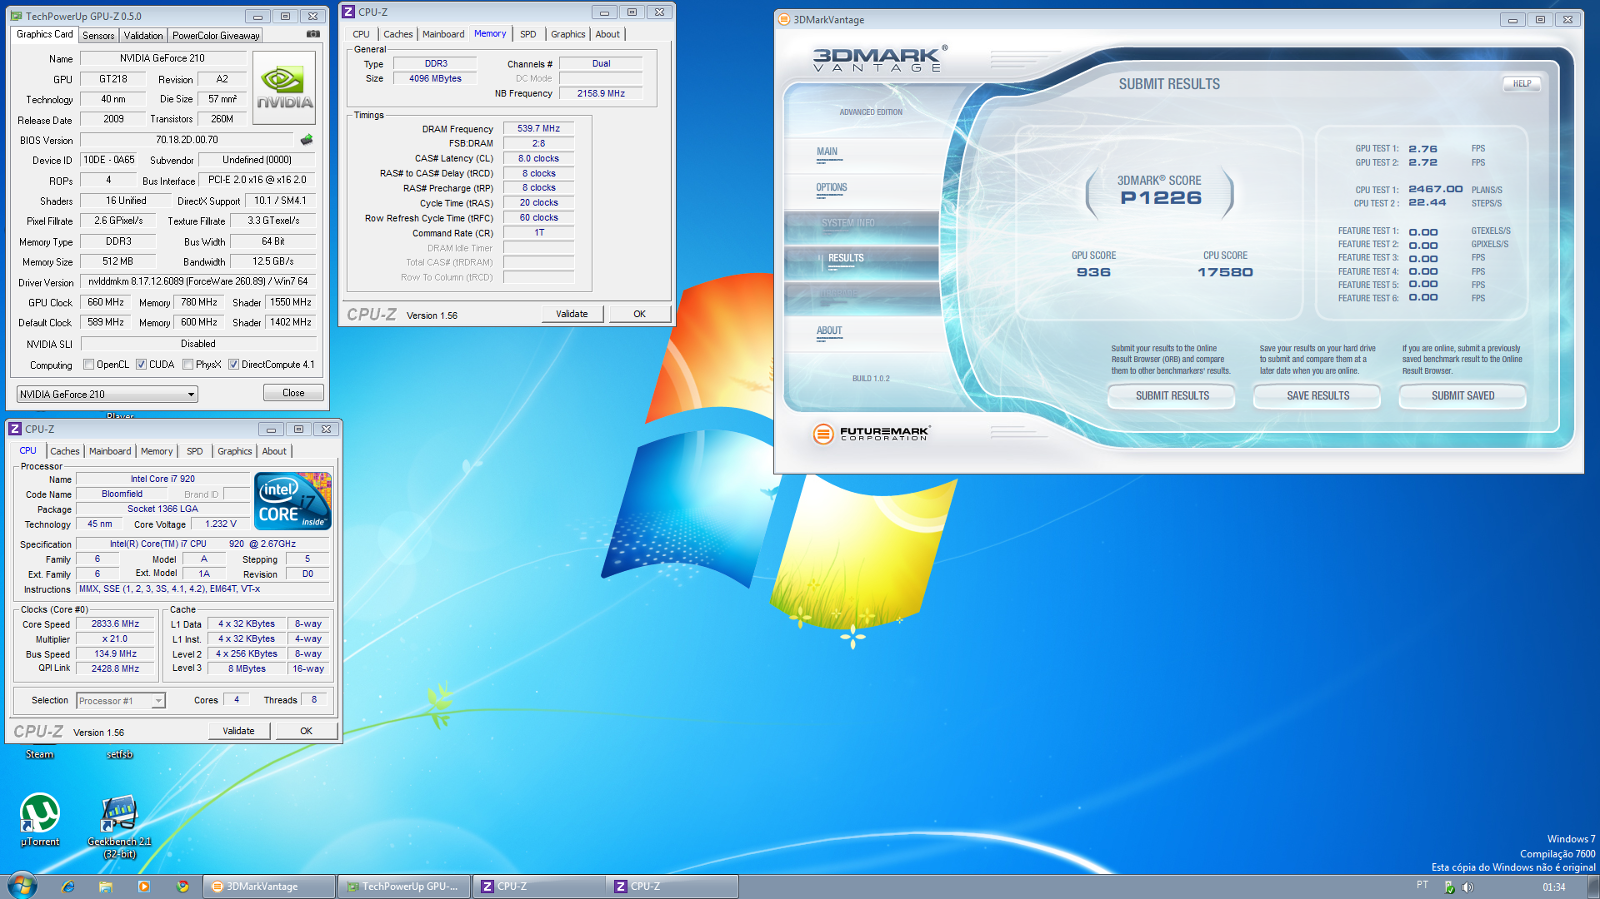Click the BIOS save chip icon in GPU-Z
The width and height of the screenshot is (1600, 899).
307,140
